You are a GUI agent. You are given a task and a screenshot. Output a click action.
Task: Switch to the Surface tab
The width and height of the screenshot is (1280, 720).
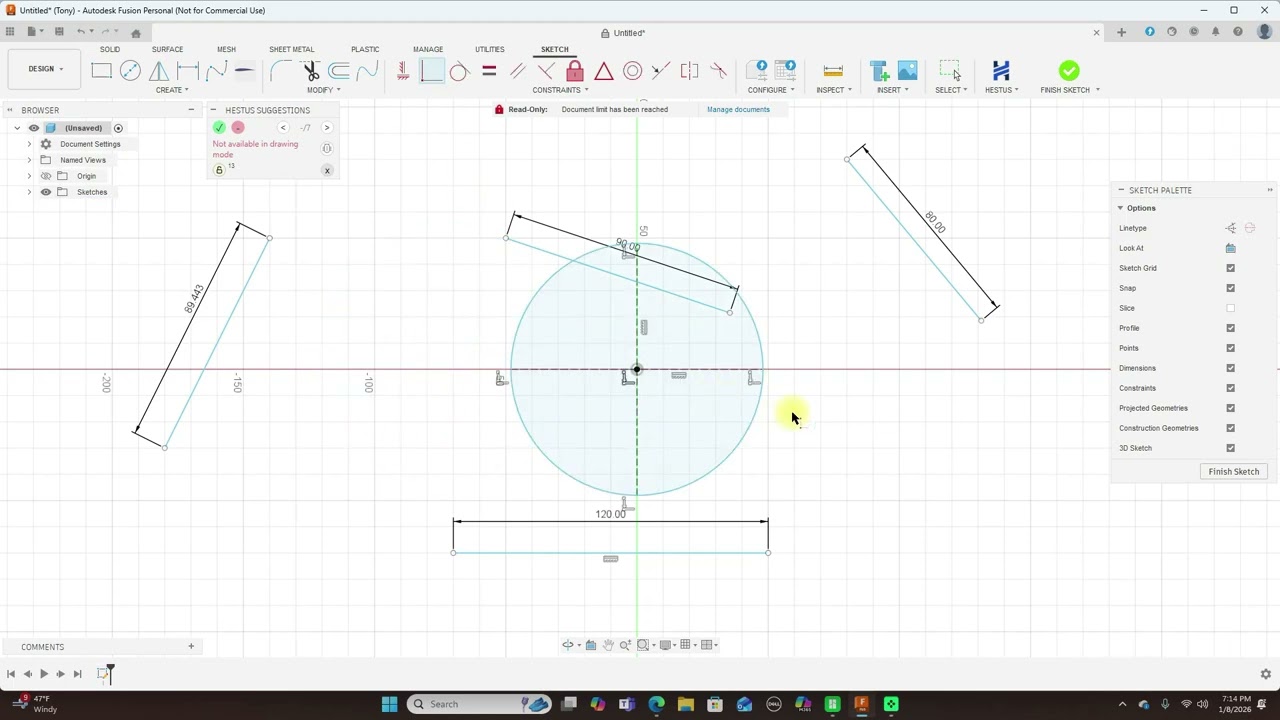click(167, 49)
